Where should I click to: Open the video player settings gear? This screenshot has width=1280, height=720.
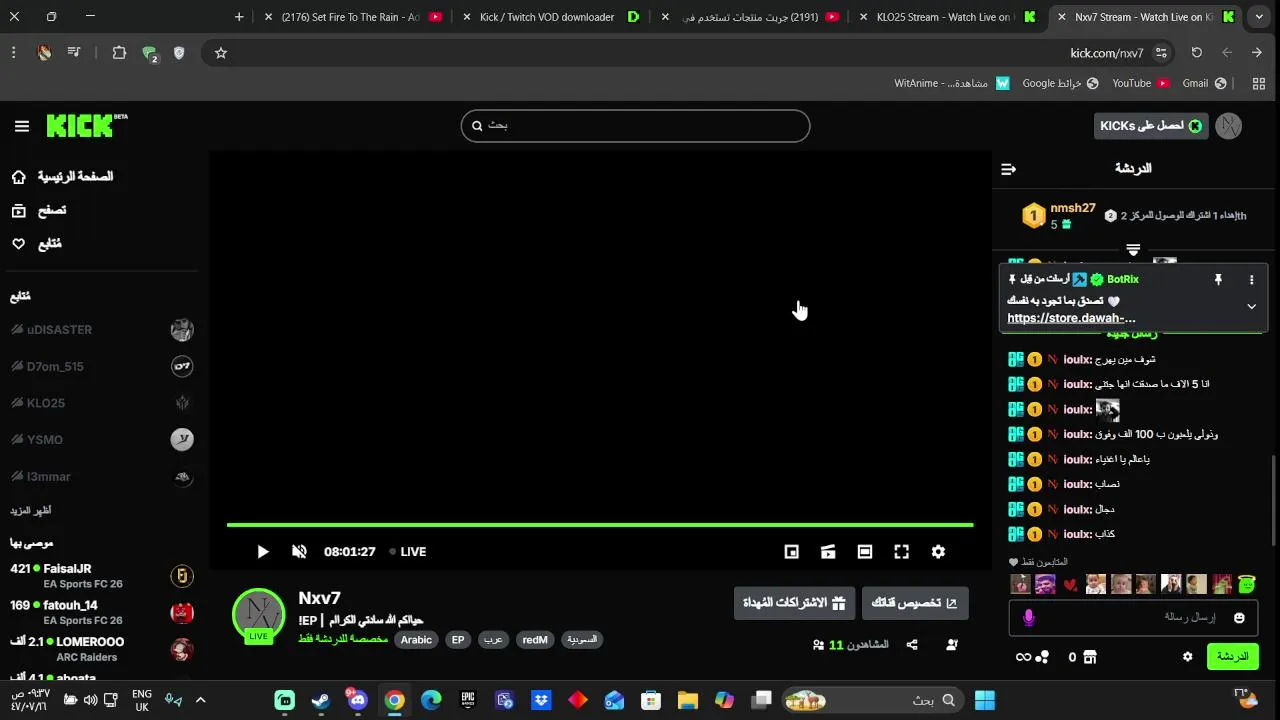[x=938, y=552]
